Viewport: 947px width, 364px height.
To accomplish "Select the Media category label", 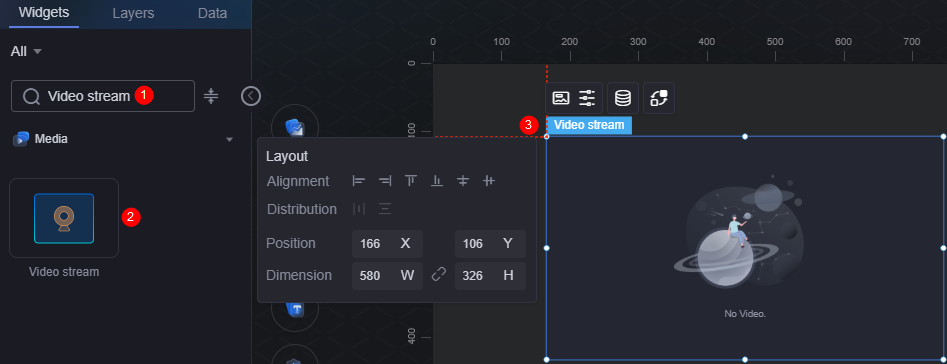I will pyautogui.click(x=51, y=139).
